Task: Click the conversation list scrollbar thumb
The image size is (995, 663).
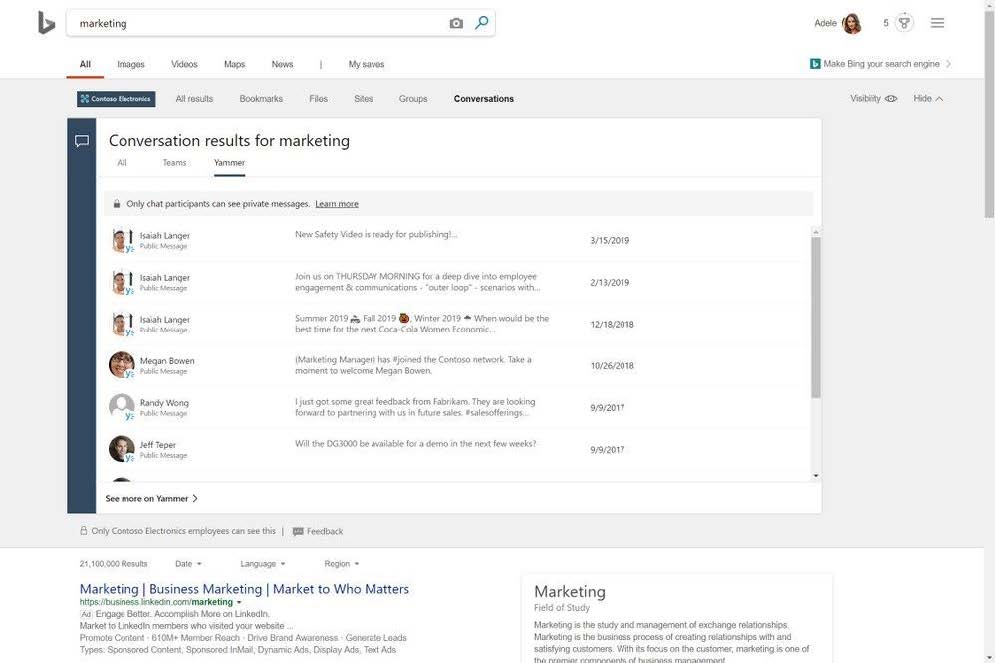Action: coord(815,317)
